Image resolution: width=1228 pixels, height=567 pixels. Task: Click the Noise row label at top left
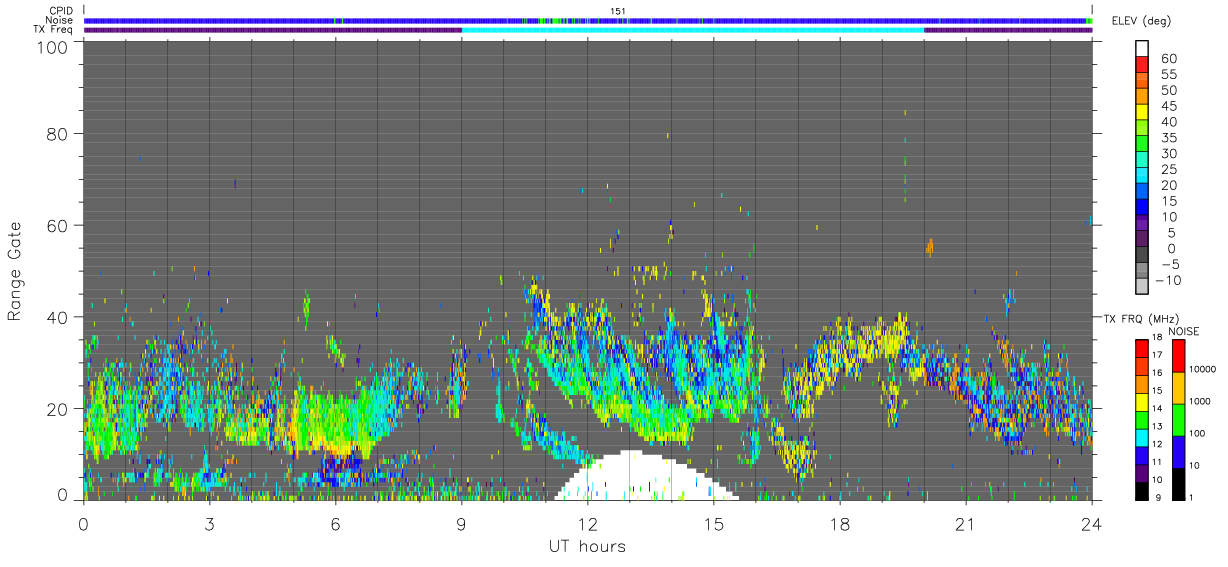59,20
